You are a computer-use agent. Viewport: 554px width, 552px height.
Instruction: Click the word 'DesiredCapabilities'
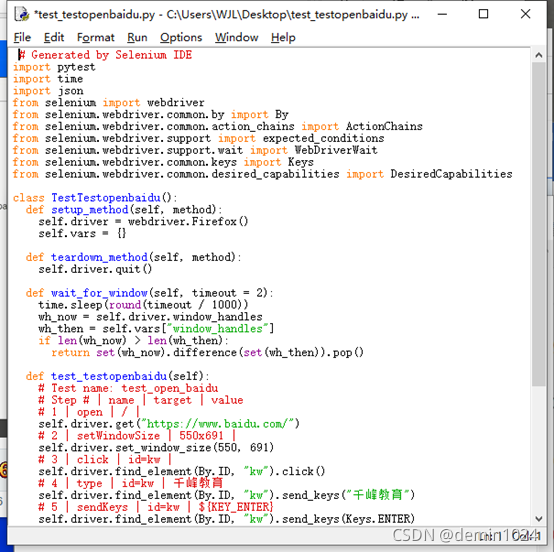[x=451, y=174]
